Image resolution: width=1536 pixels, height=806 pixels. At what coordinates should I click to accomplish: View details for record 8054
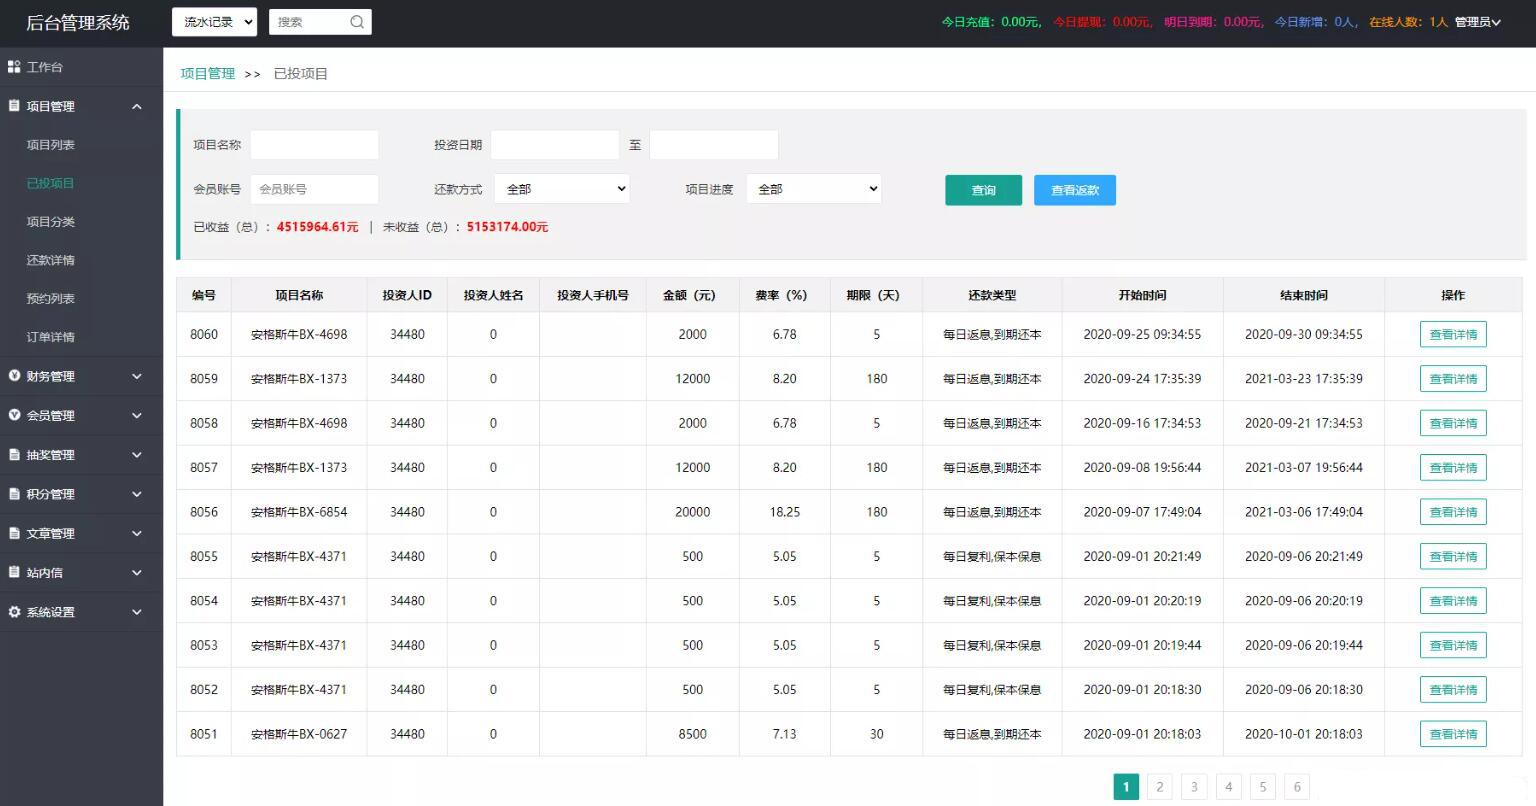click(1453, 601)
